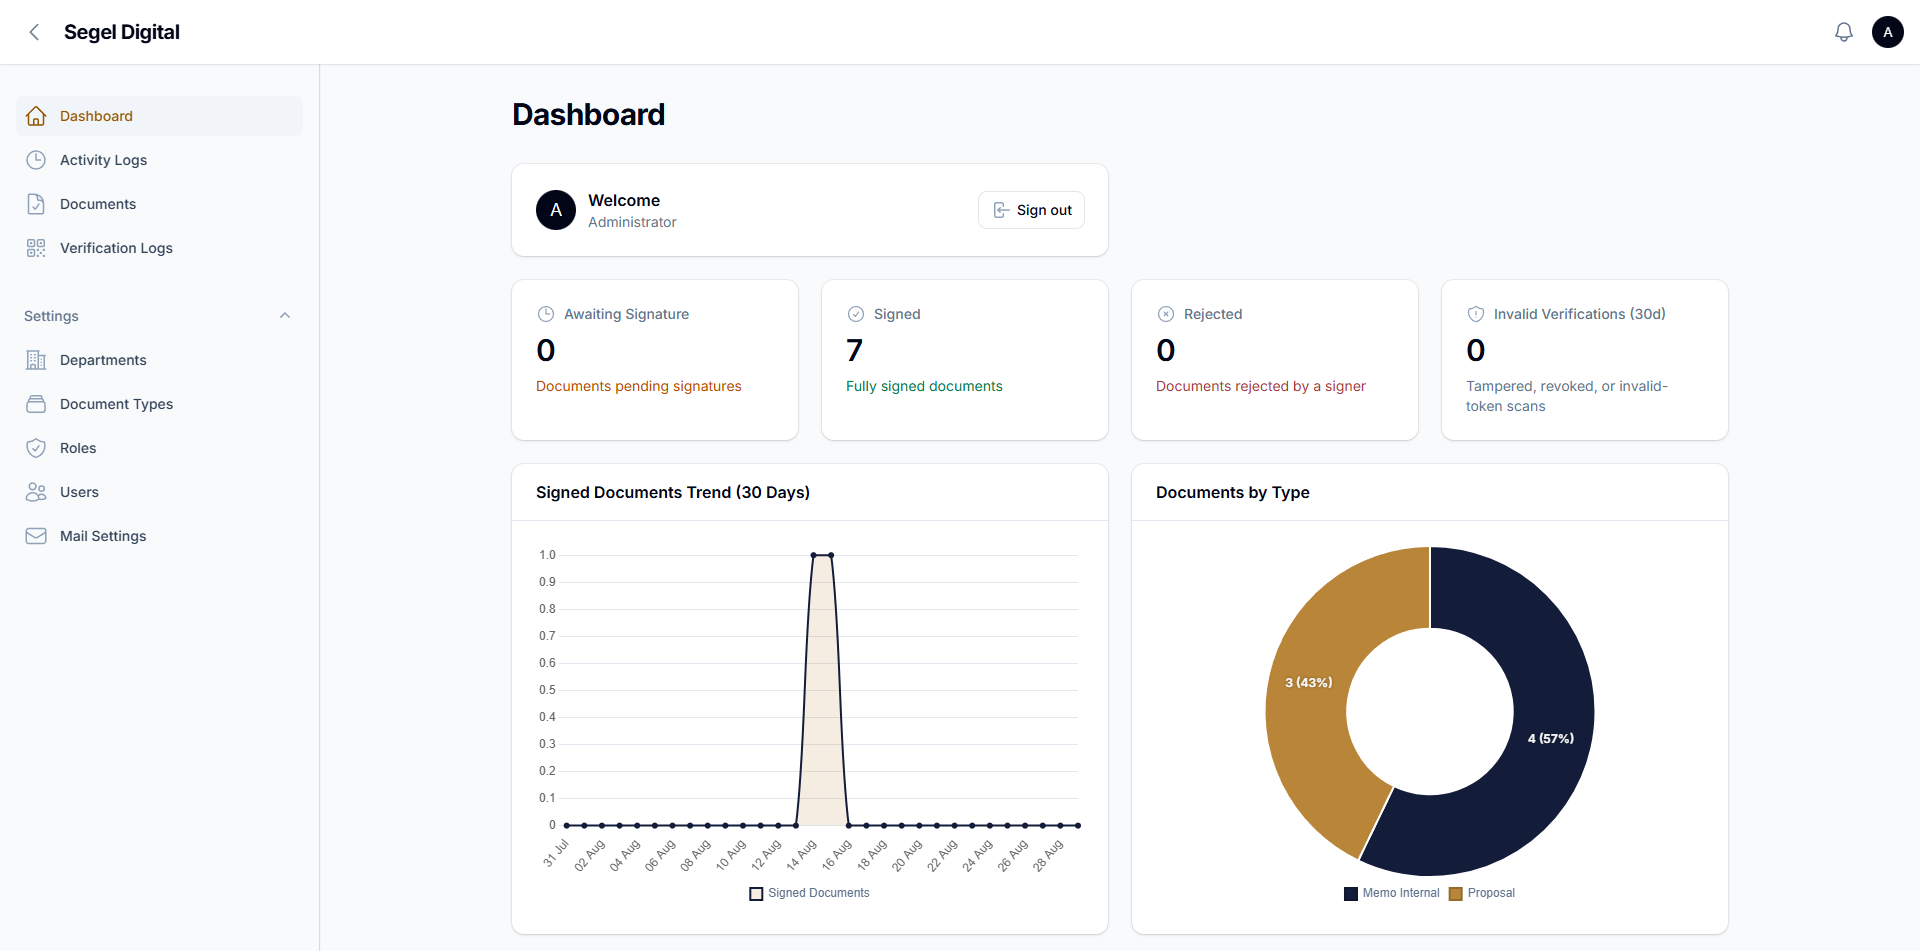Open Mail Settings
The height and width of the screenshot is (951, 1920).
[x=160, y=536]
